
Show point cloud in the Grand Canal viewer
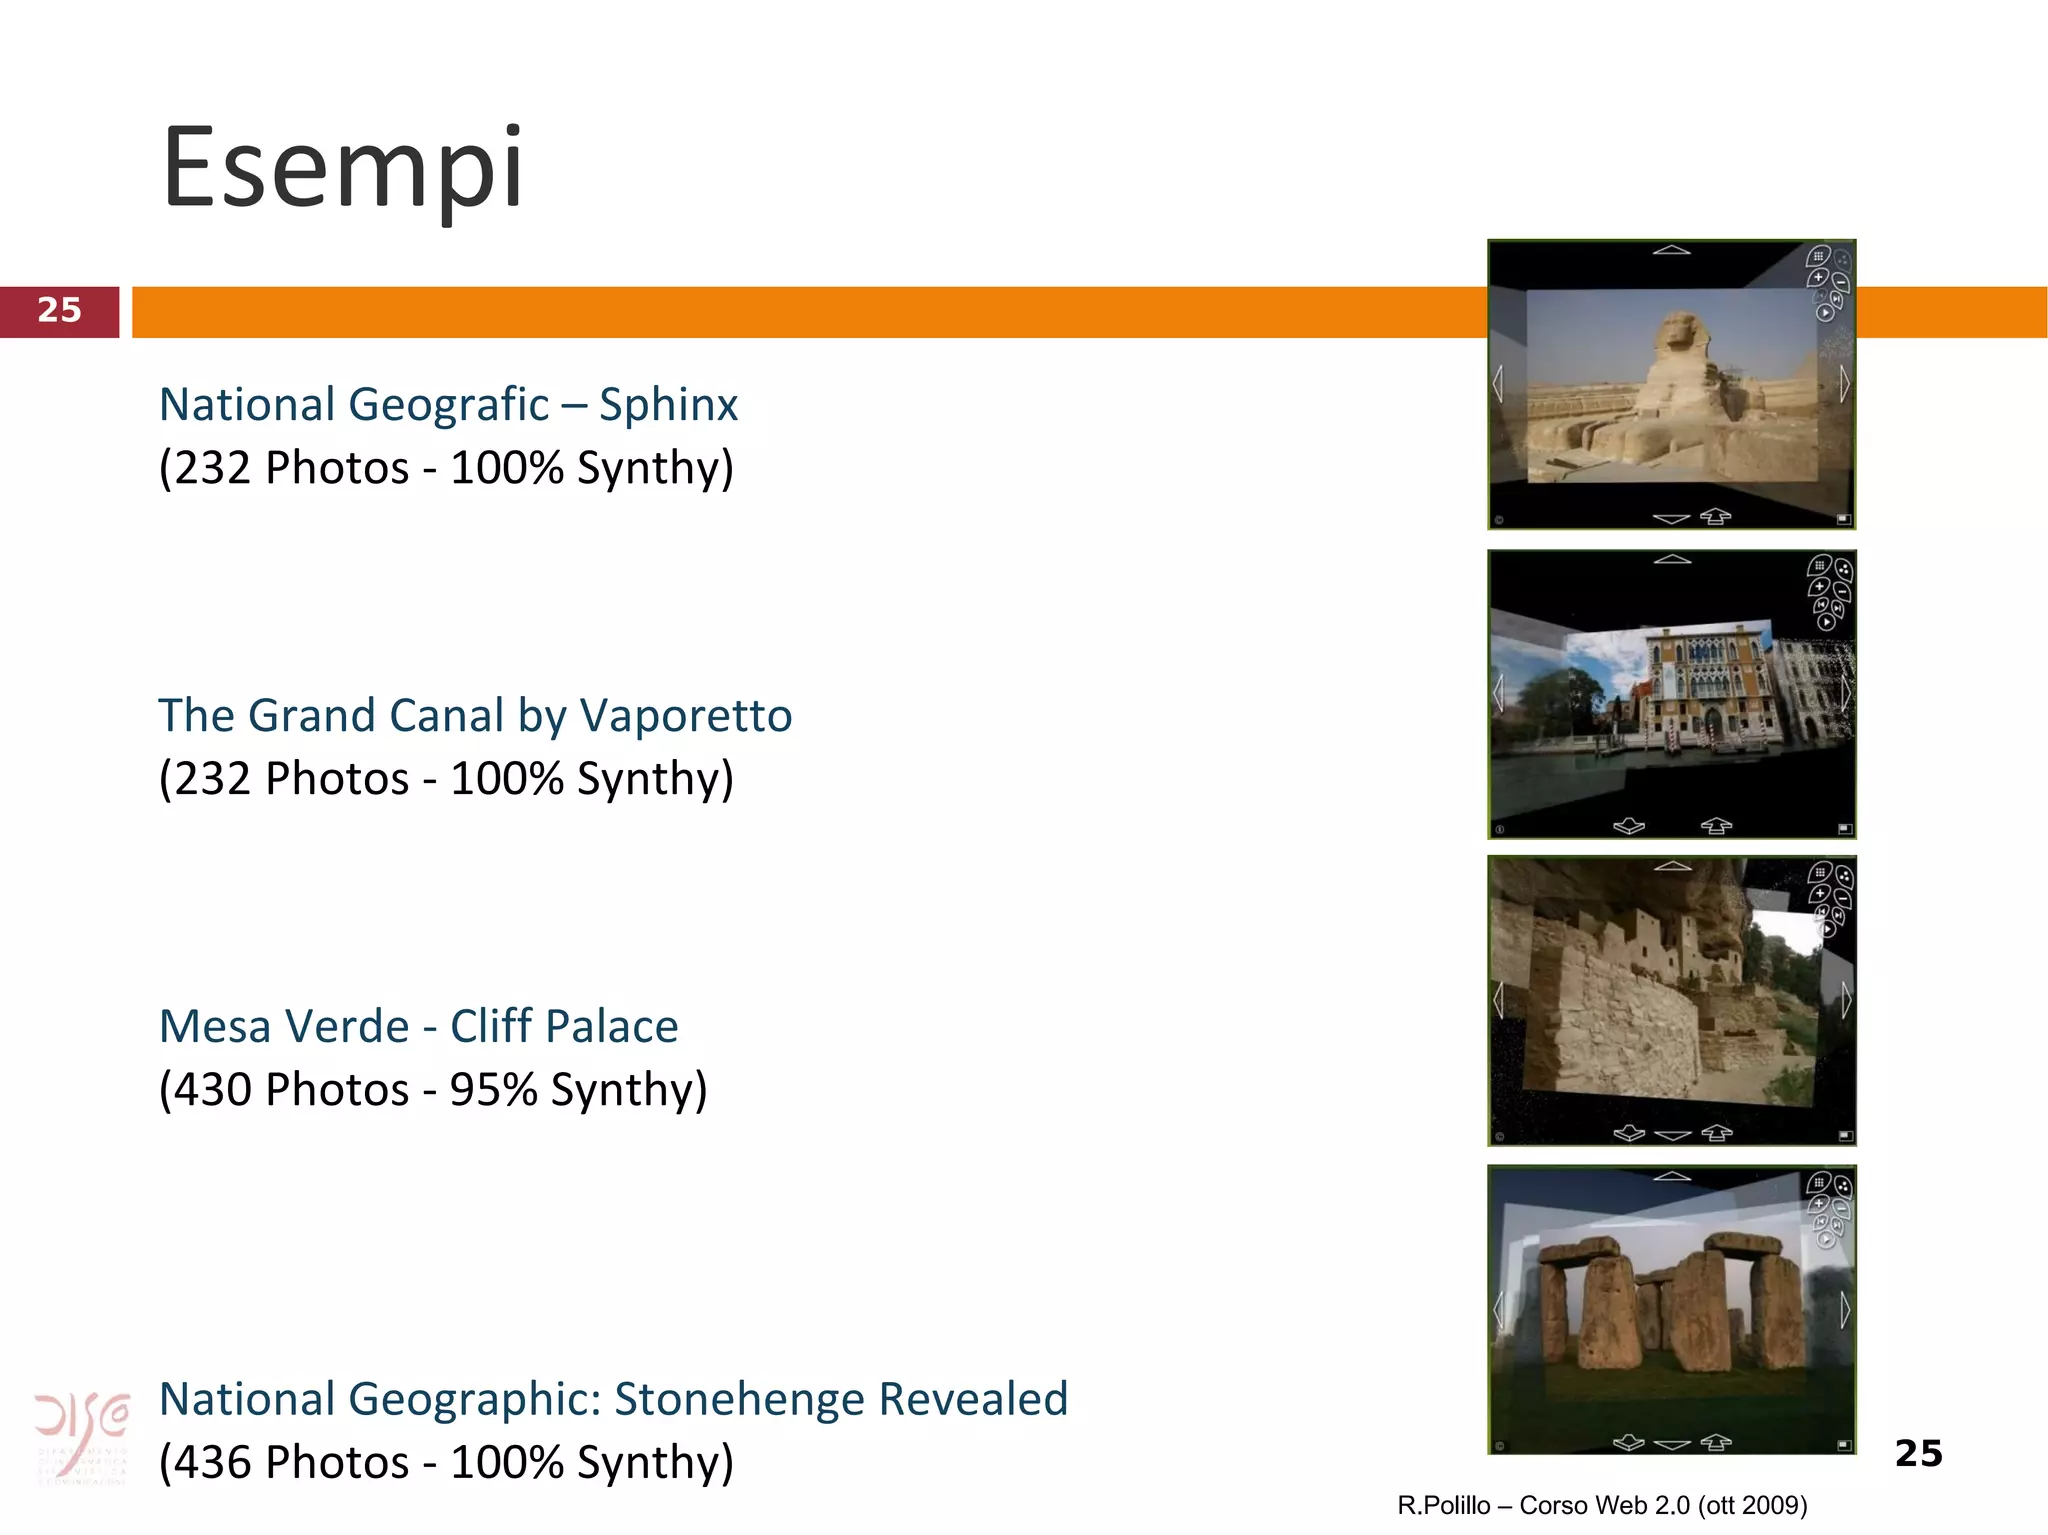pos(1844,569)
